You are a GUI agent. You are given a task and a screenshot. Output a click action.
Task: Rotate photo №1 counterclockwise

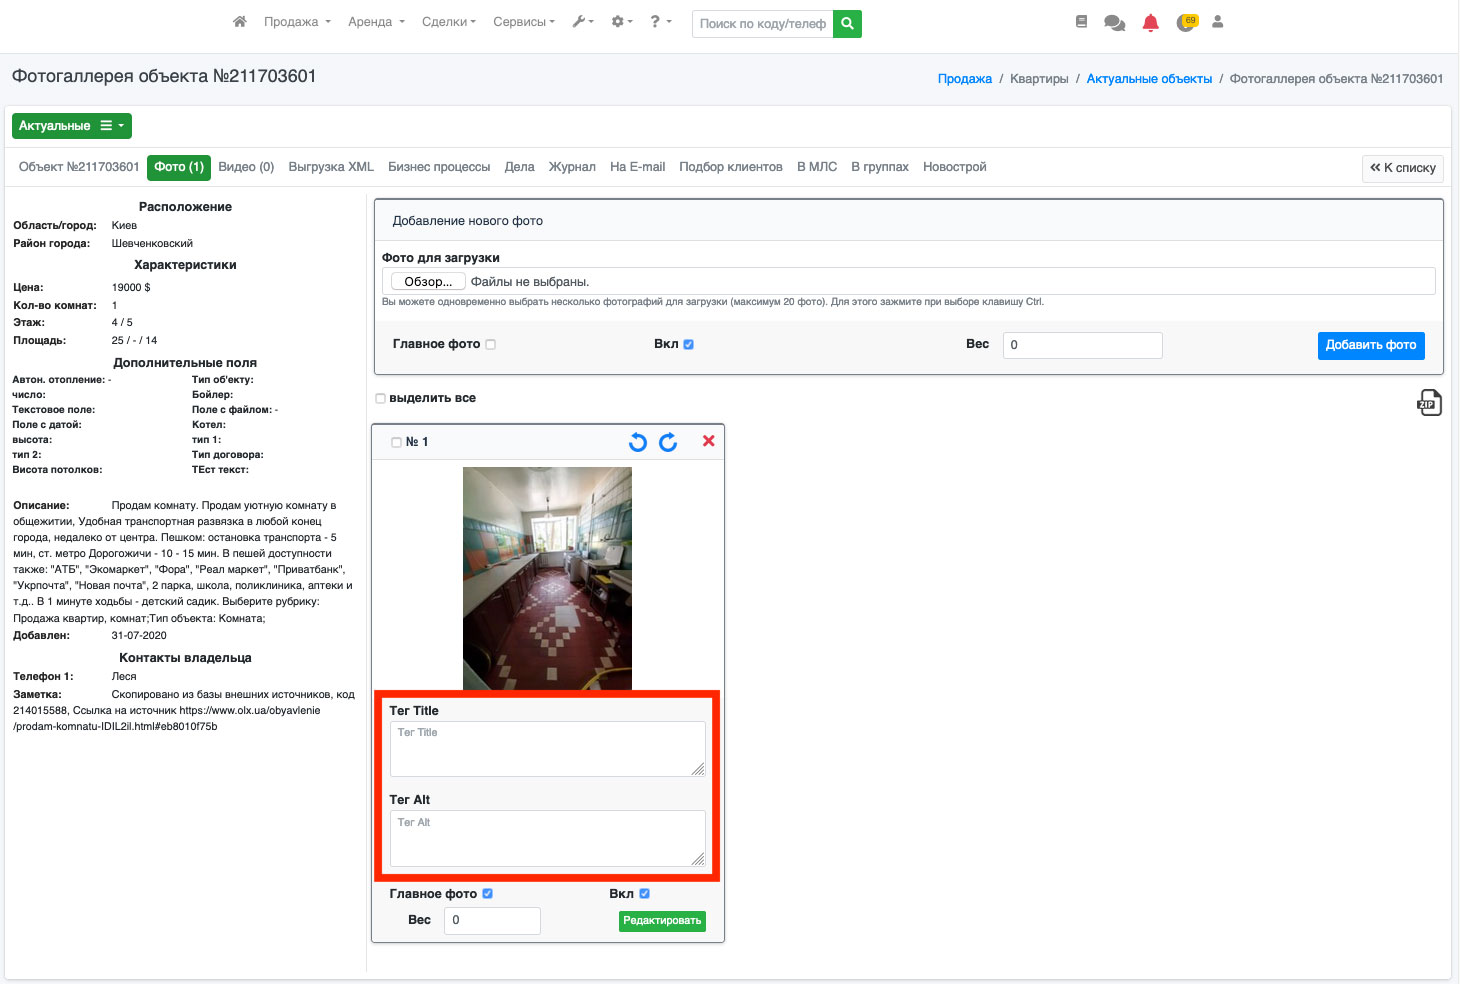pyautogui.click(x=637, y=442)
